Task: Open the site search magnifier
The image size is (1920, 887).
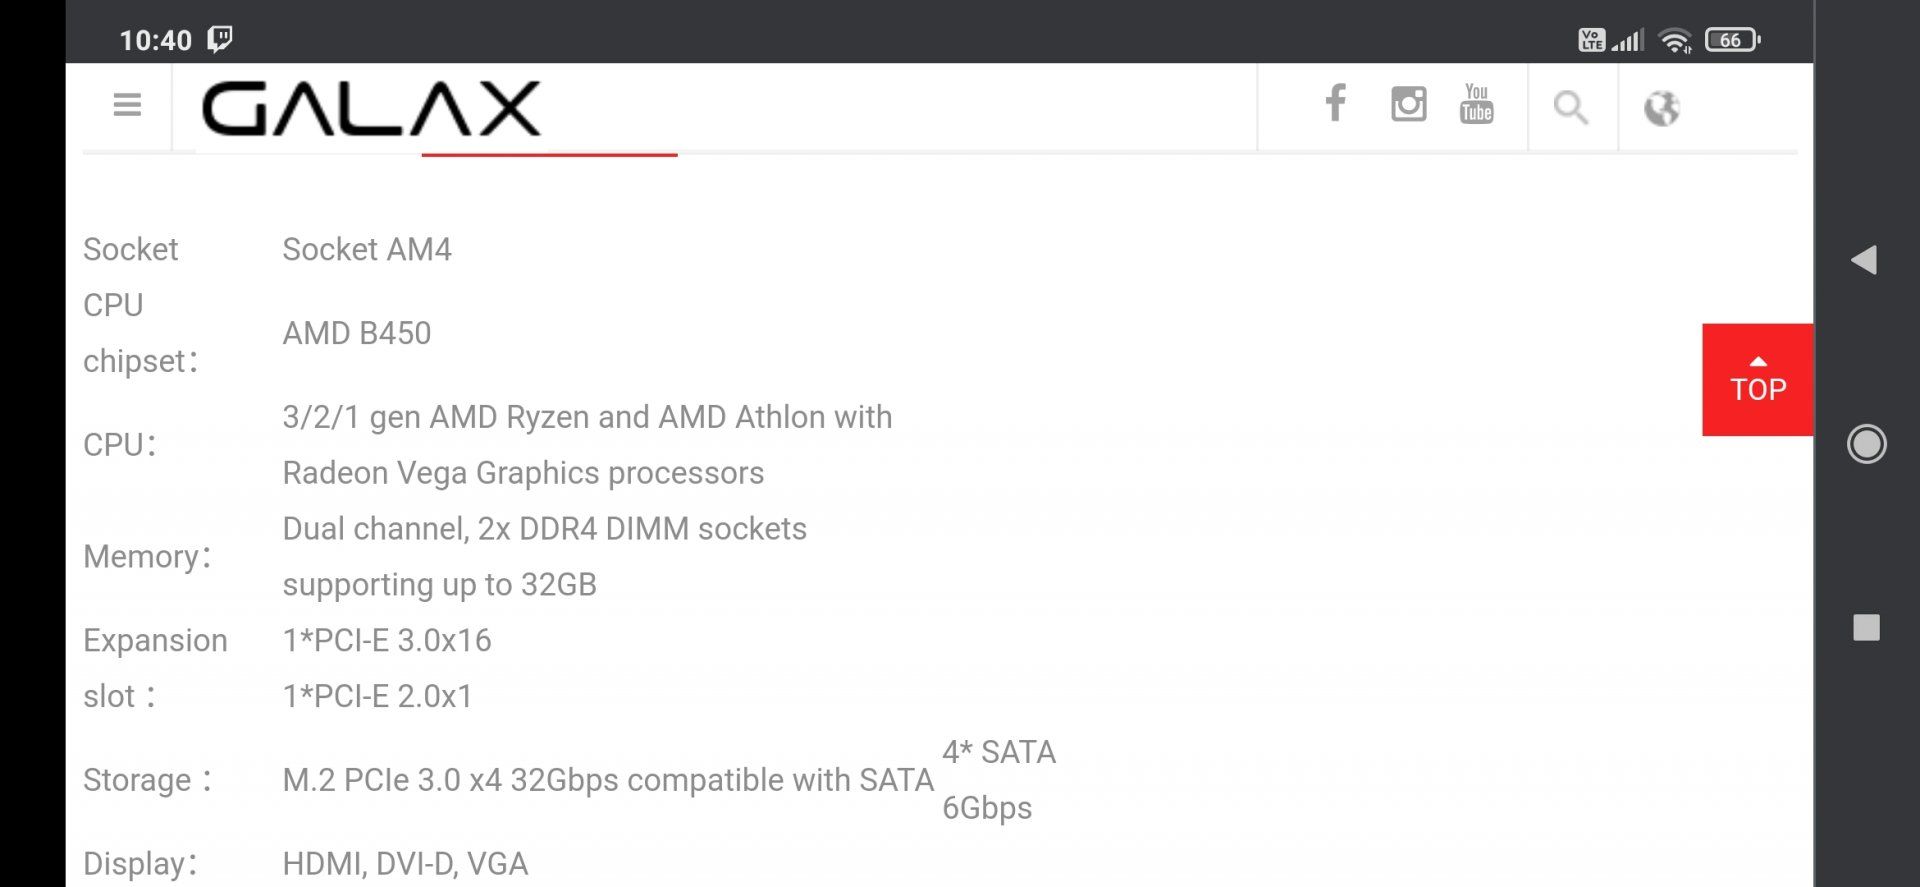Action: [1570, 107]
